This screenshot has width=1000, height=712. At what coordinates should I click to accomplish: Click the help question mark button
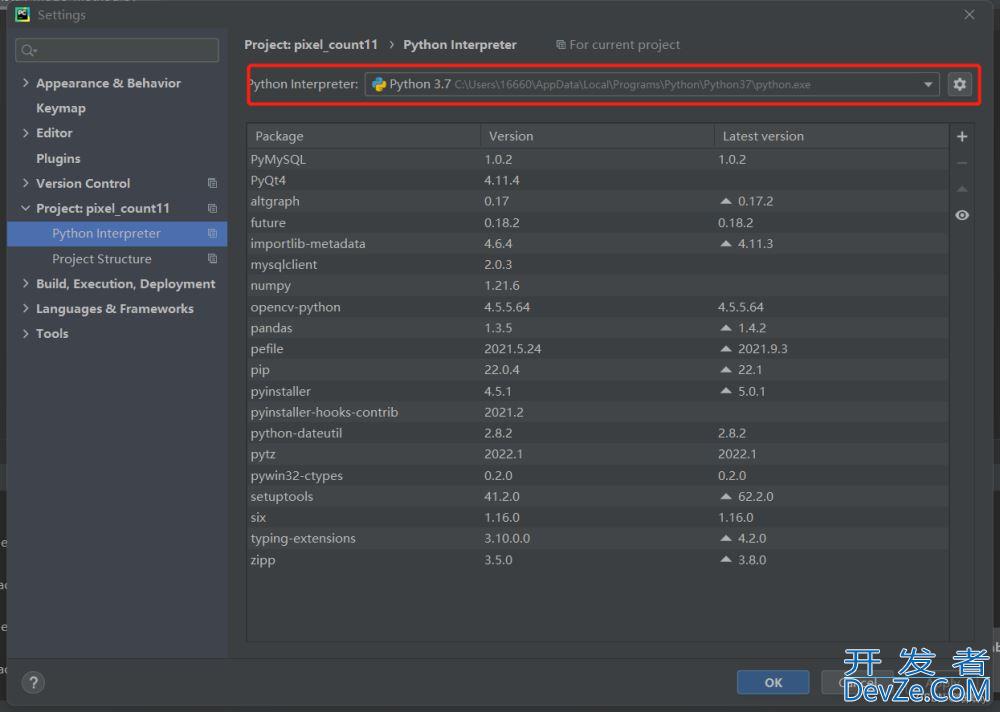click(x=34, y=683)
